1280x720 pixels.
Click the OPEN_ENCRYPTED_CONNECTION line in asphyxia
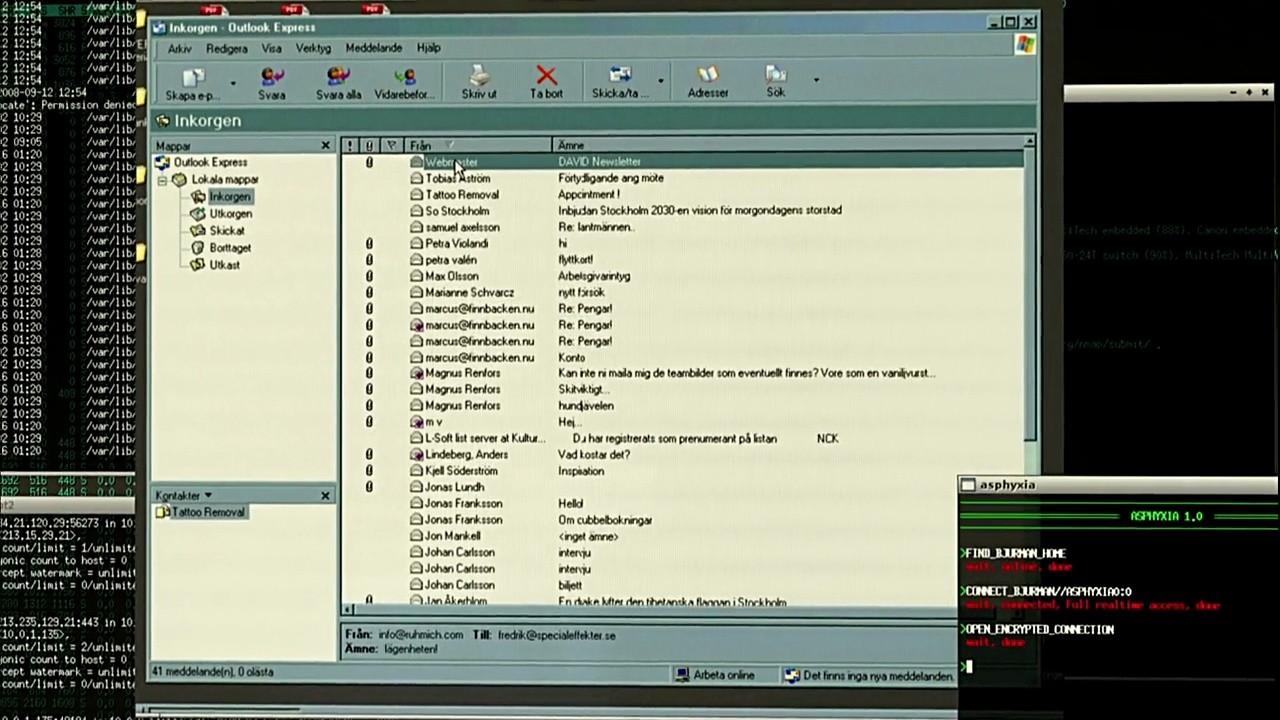pyautogui.click(x=1038, y=630)
